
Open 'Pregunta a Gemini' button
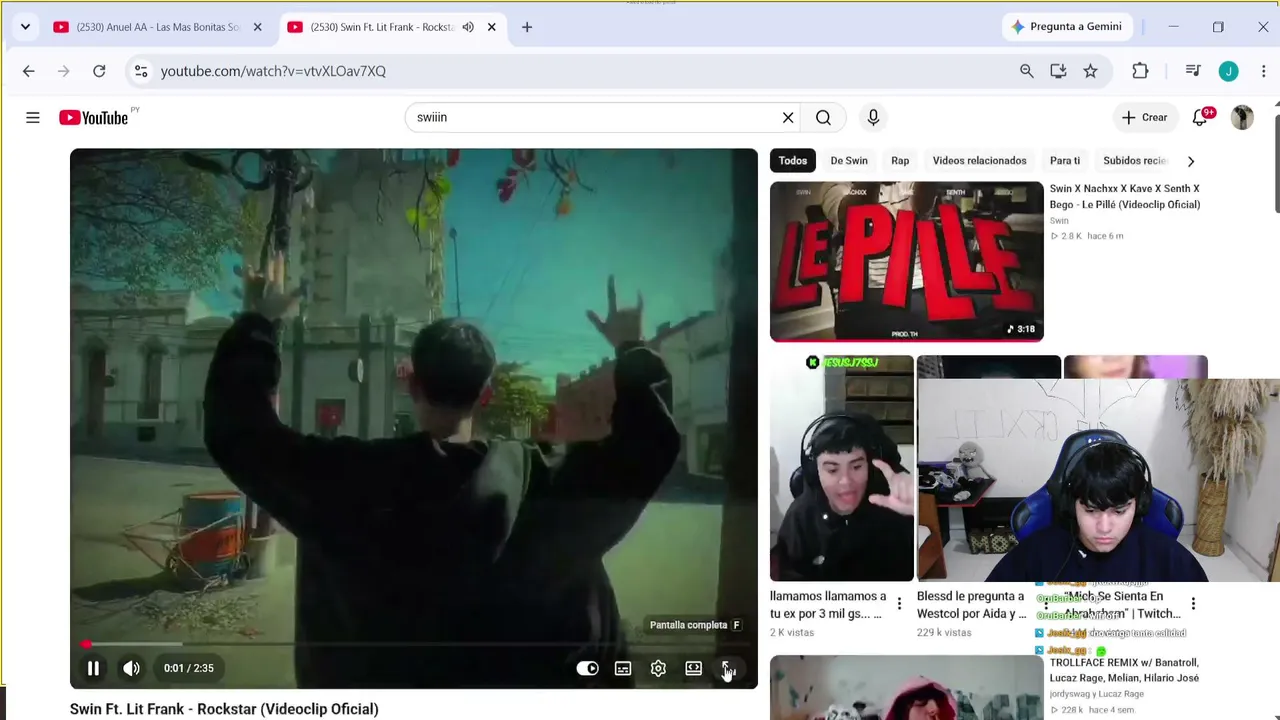tap(1066, 27)
